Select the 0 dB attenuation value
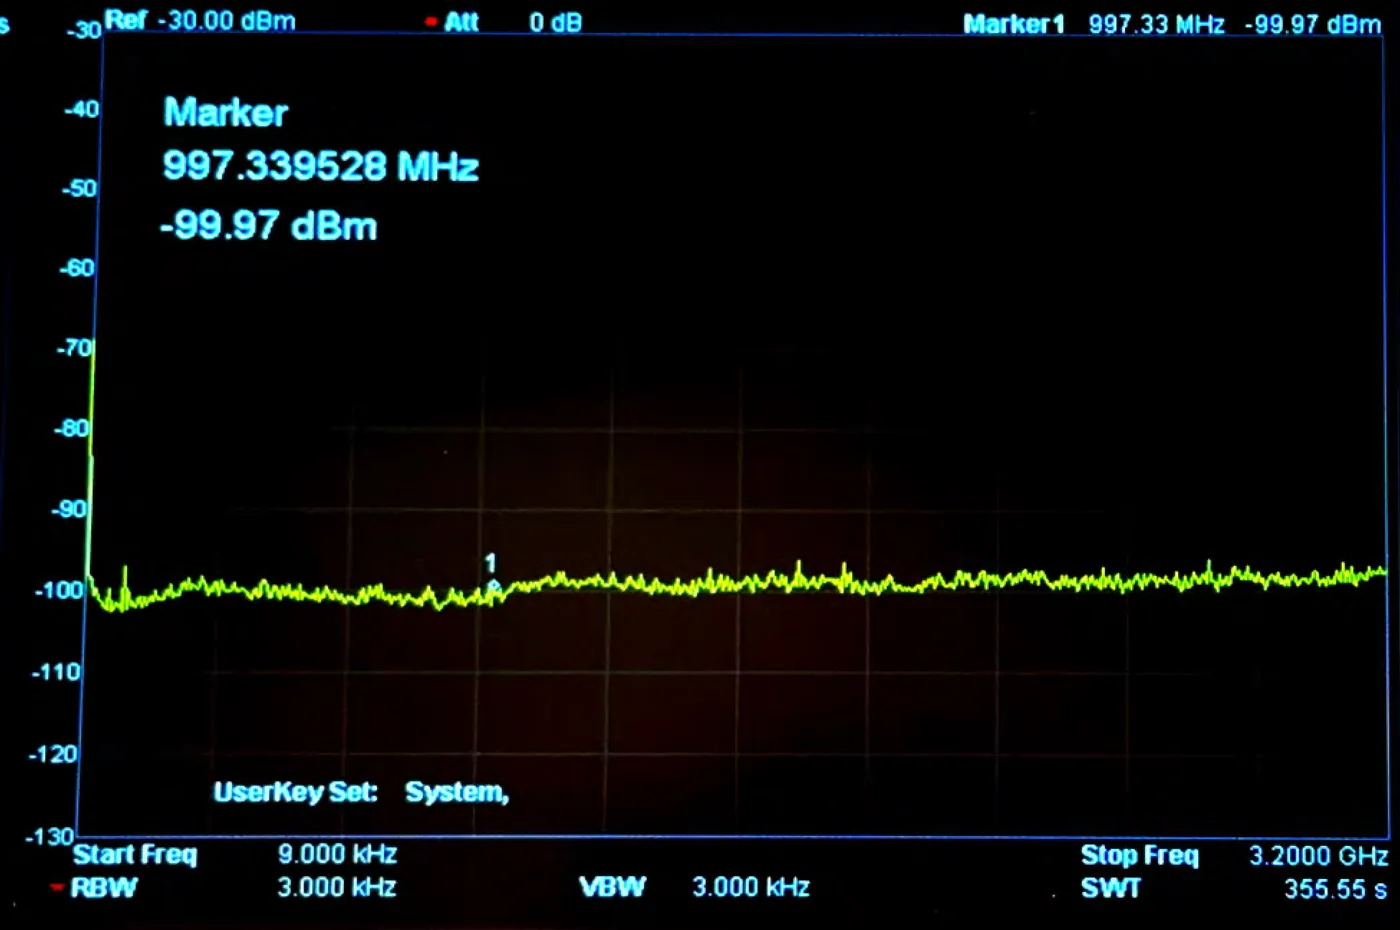The width and height of the screenshot is (1400, 930). tap(556, 22)
